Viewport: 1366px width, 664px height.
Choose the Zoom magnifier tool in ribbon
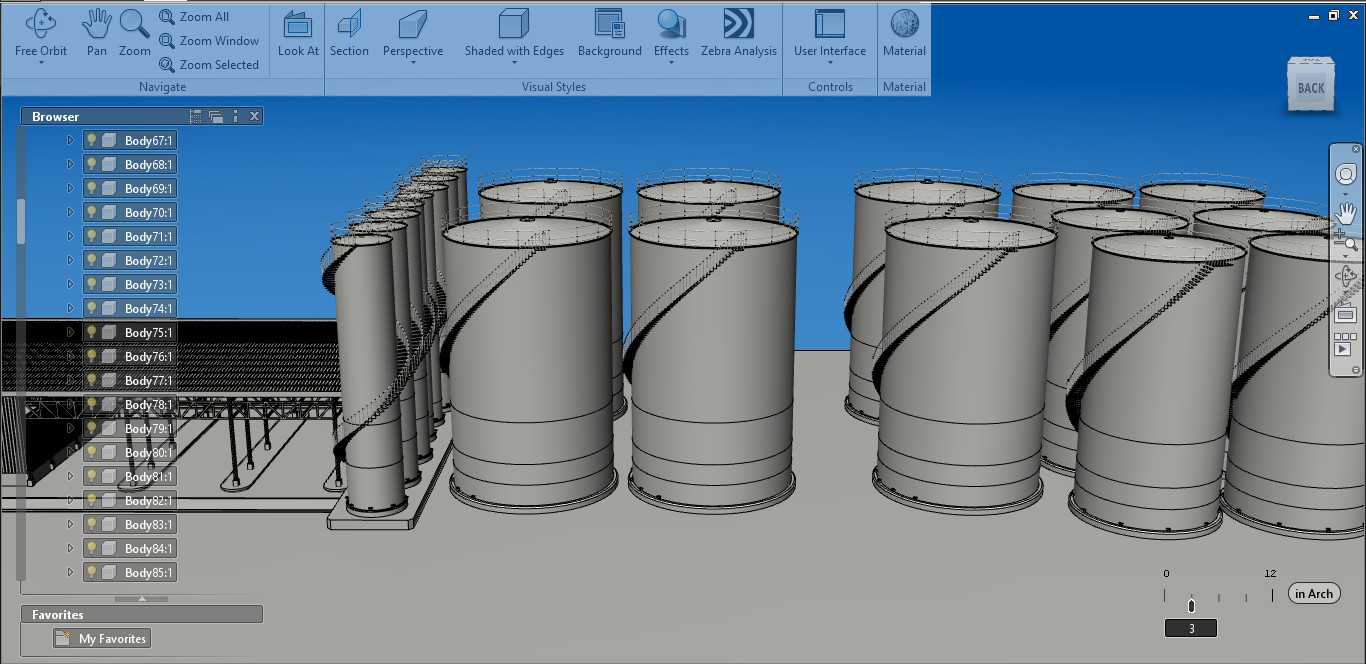coord(134,32)
